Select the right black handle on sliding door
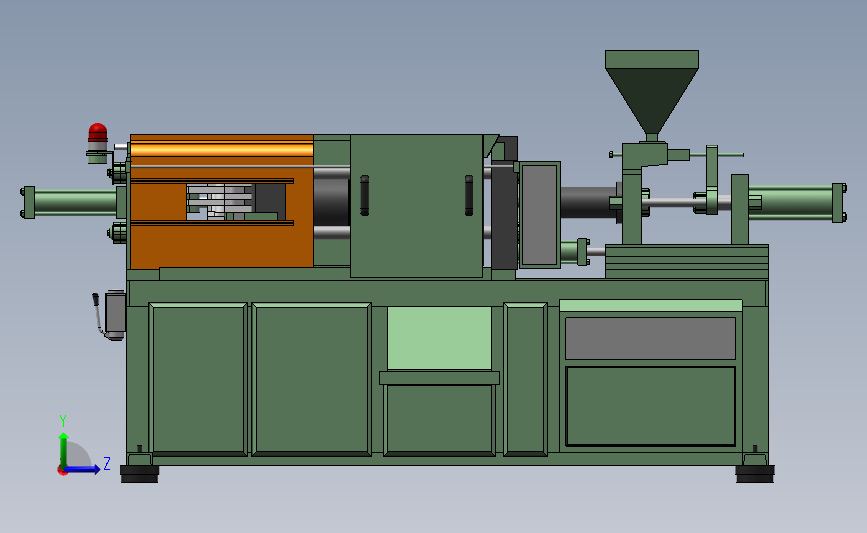Screen dimensions: 867x533 tap(469, 195)
